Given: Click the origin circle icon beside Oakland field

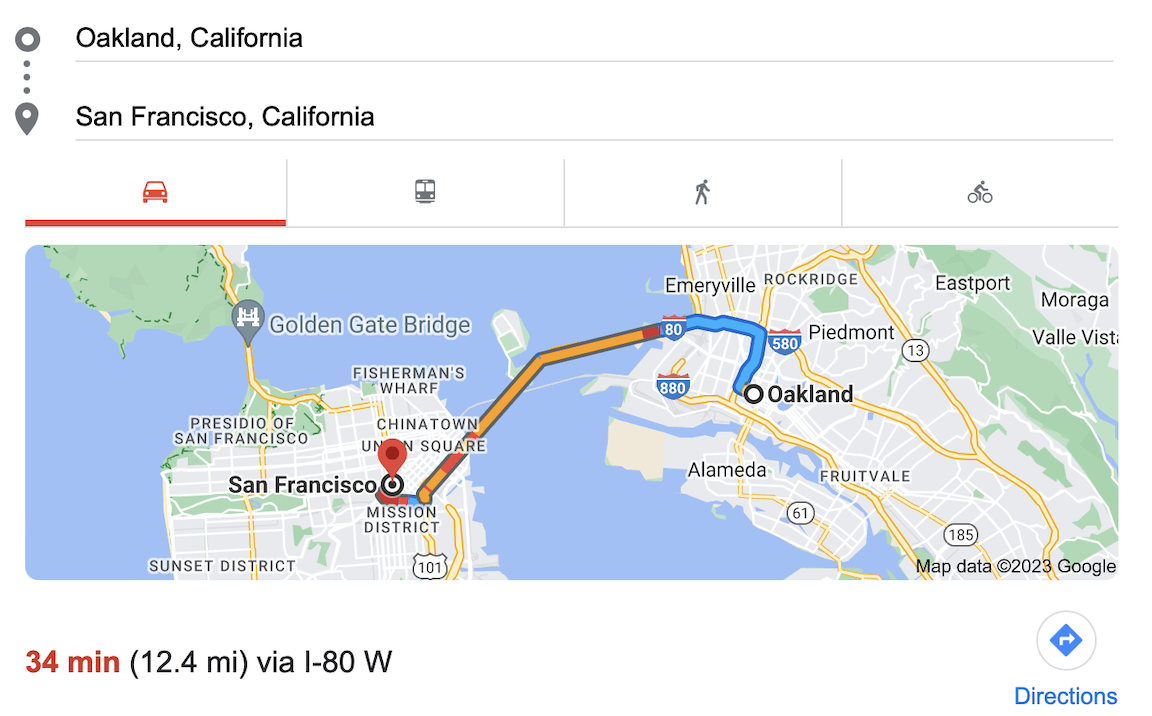Looking at the screenshot, I should pyautogui.click(x=28, y=39).
